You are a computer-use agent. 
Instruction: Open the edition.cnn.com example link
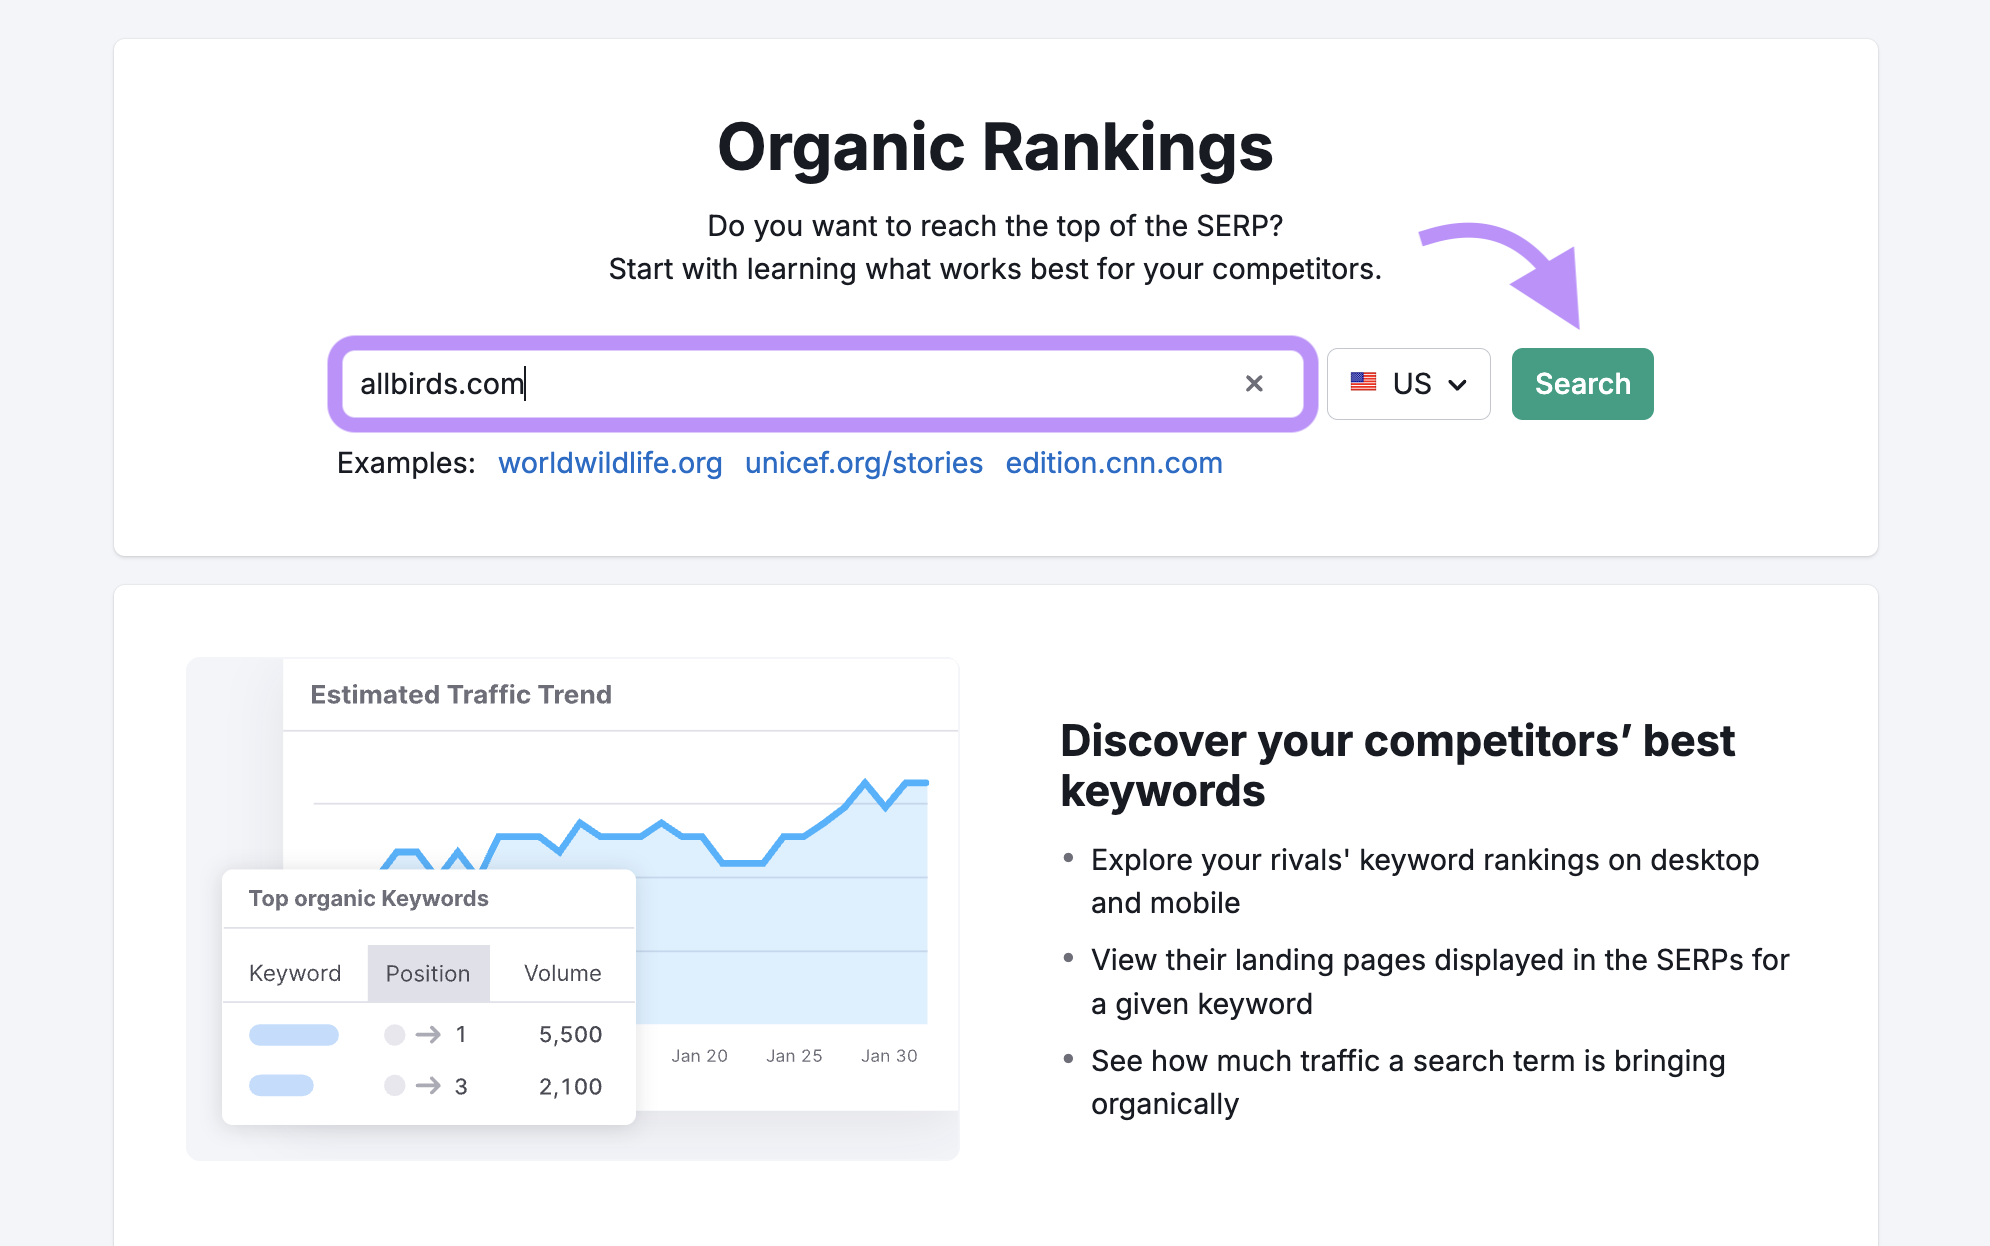(1114, 463)
